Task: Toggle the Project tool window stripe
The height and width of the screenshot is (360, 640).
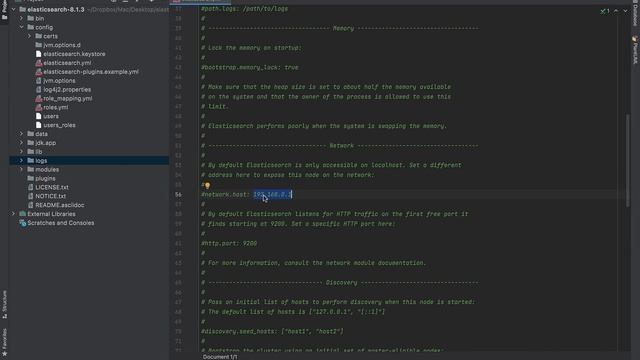Action: [4, 10]
